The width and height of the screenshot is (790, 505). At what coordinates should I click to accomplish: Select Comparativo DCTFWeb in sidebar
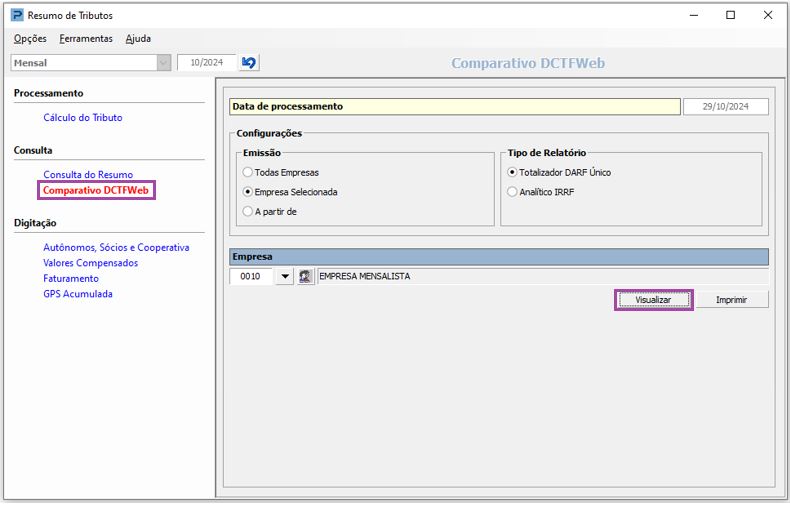point(96,191)
